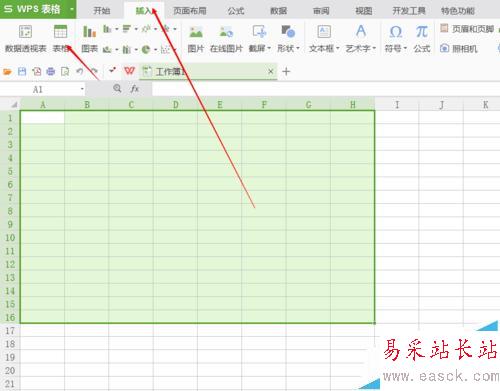The width and height of the screenshot is (500, 391).
Task: Expand the WPS 表格 application menu arrow
Action: point(71,9)
